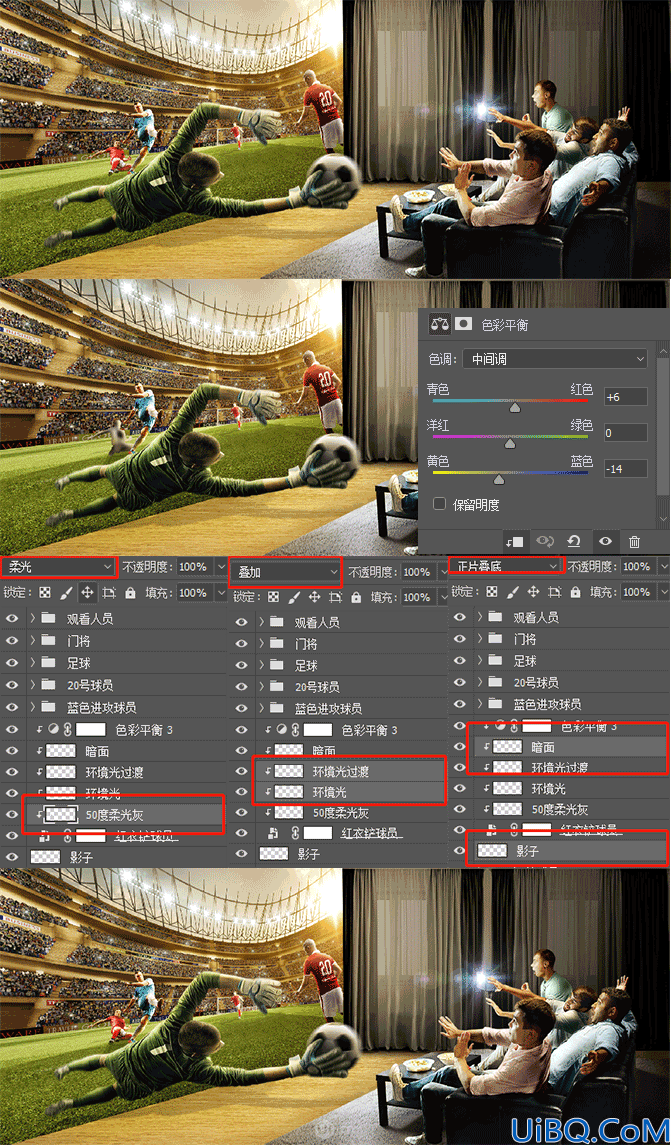This screenshot has height=1145, width=671.
Task: Lock position in the 叠加 layers panel
Action: (315, 597)
